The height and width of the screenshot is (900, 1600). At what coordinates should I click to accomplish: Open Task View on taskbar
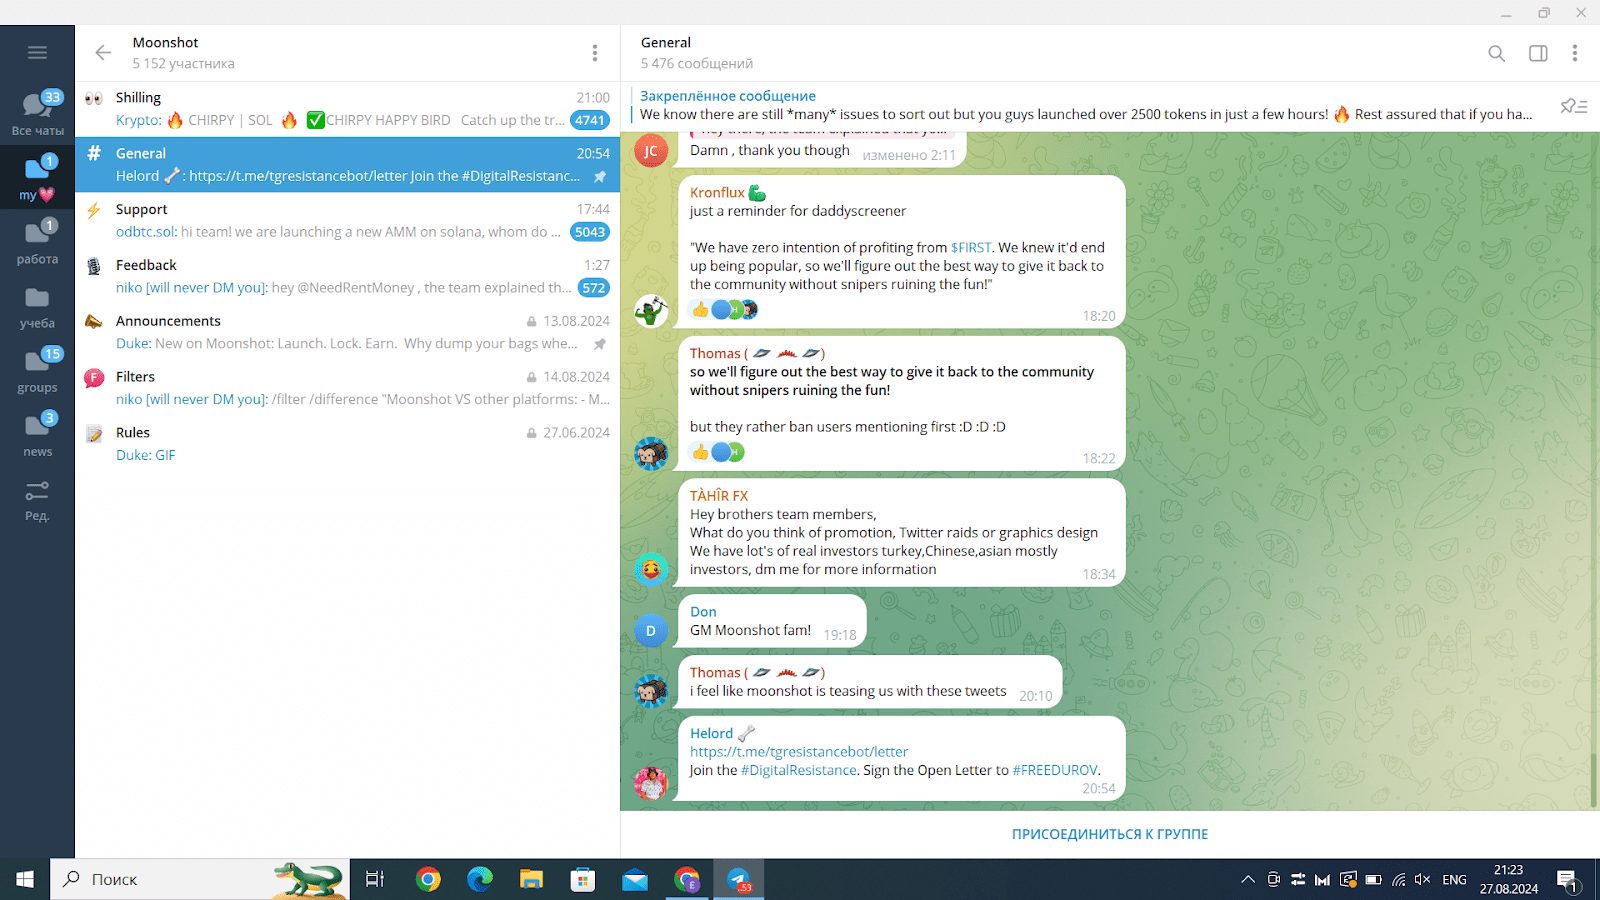click(375, 880)
